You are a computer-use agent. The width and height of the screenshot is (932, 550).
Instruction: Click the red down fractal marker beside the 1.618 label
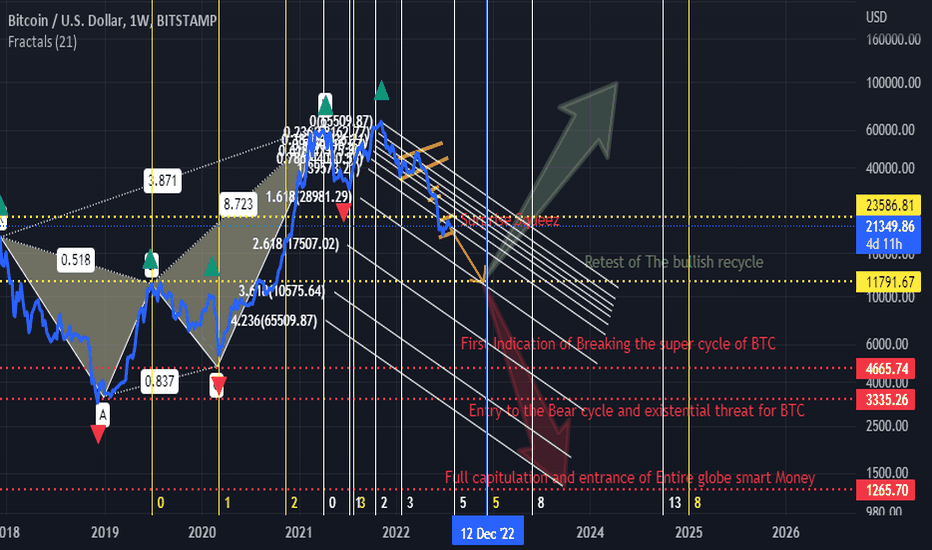[x=344, y=212]
